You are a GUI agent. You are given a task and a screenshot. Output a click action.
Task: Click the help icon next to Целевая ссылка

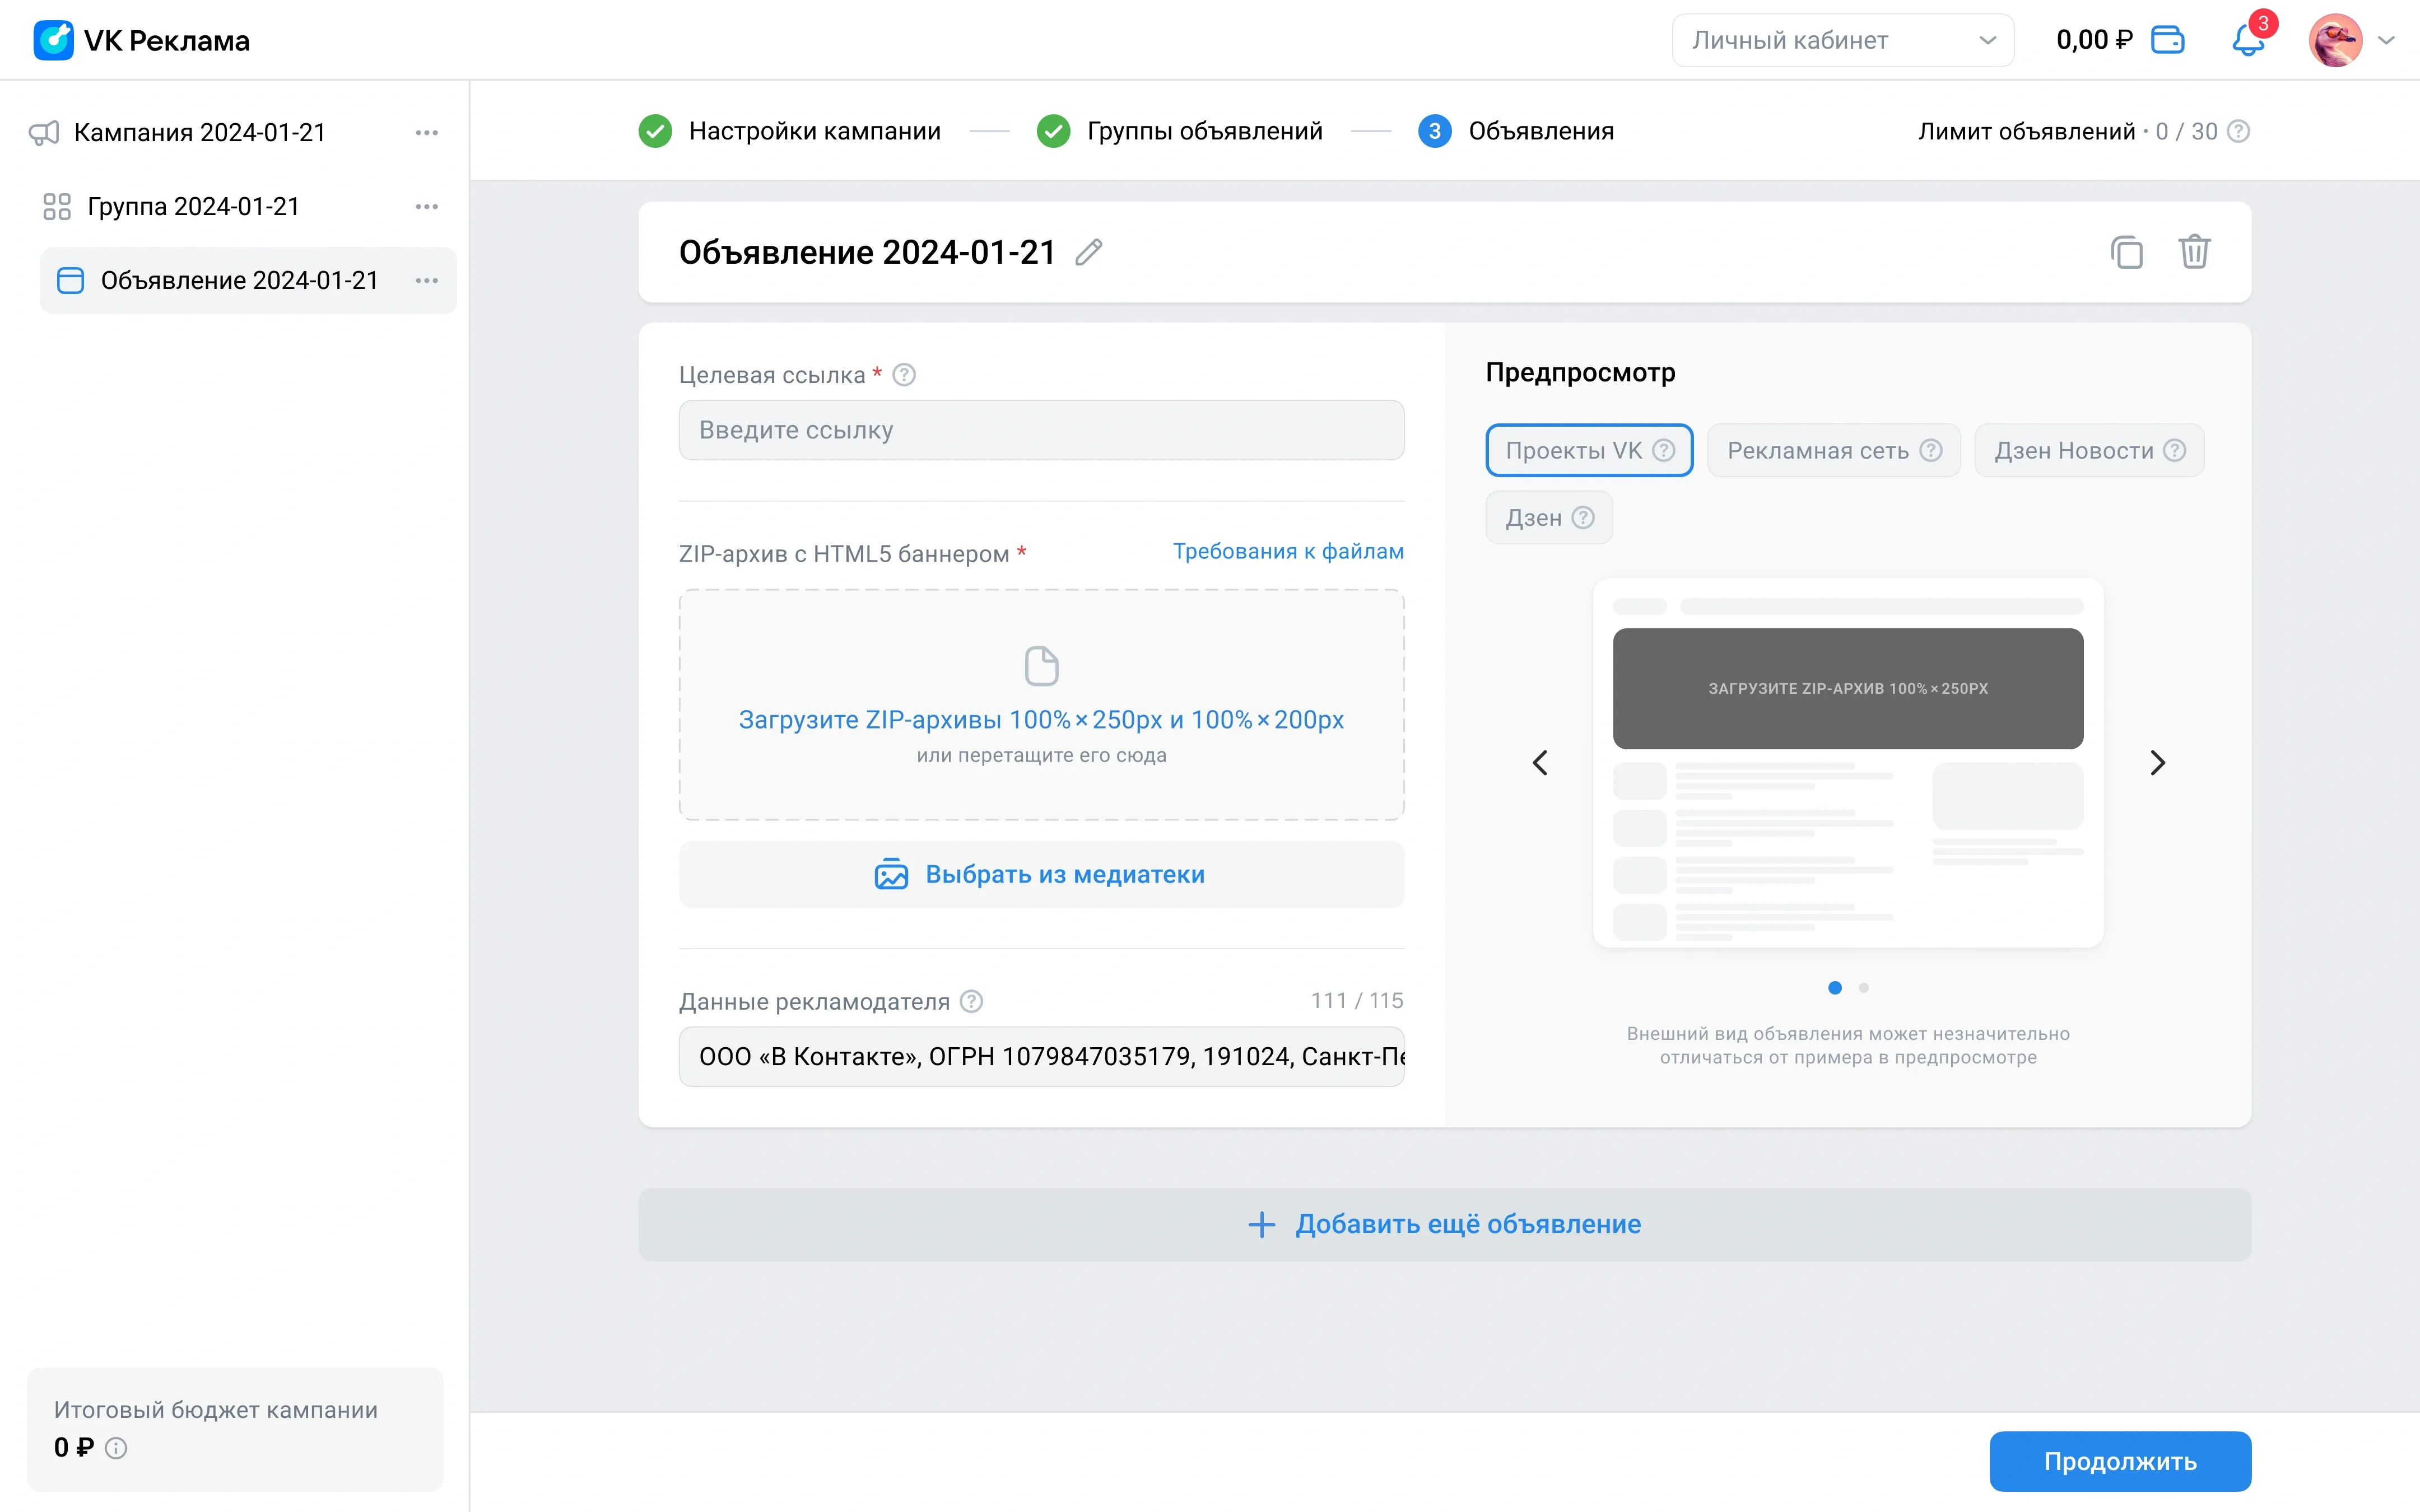pos(904,375)
